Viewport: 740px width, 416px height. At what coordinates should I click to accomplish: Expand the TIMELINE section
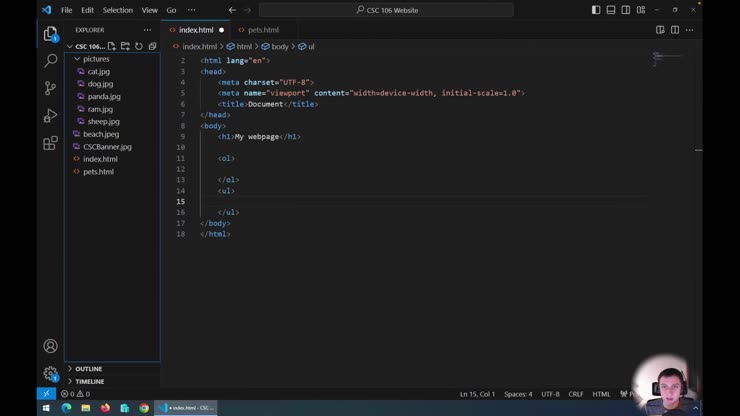click(x=89, y=381)
